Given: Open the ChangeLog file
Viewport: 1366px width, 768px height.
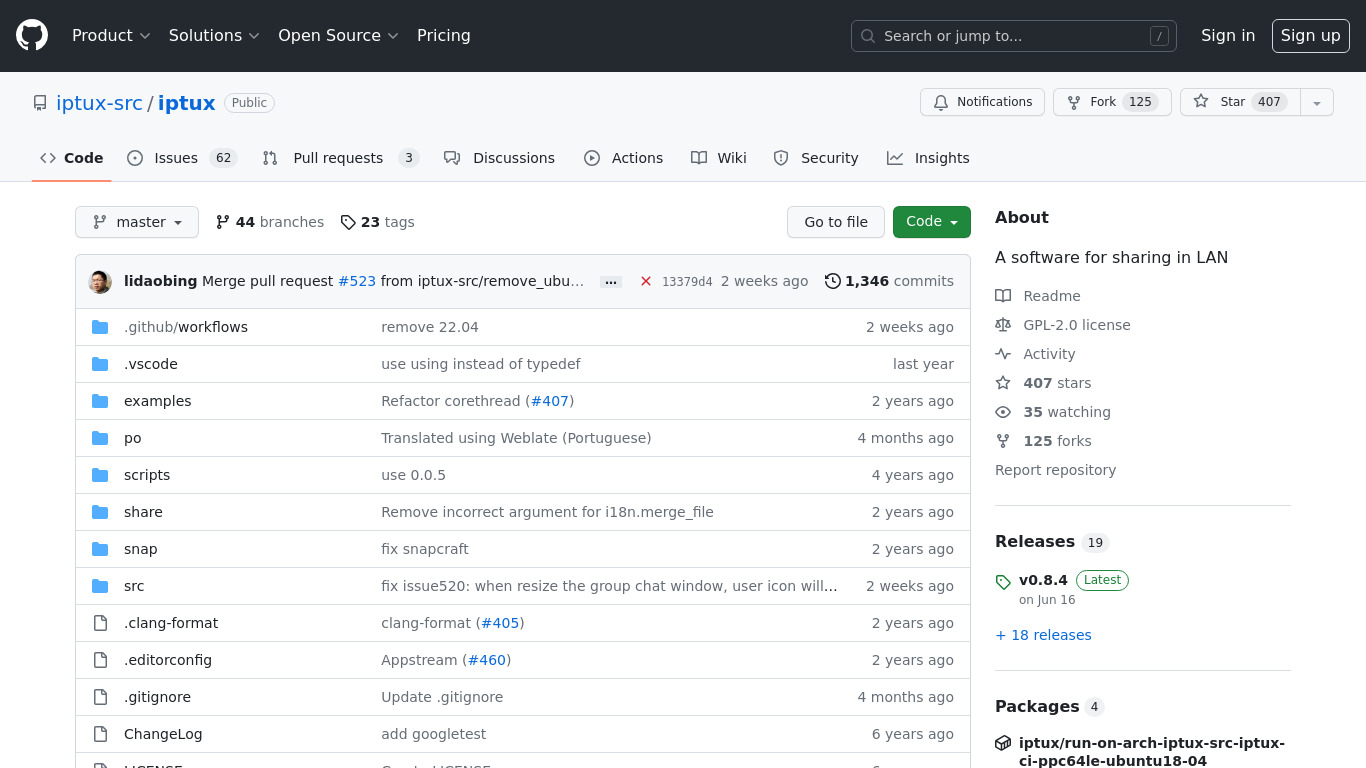Looking at the screenshot, I should coord(163,734).
